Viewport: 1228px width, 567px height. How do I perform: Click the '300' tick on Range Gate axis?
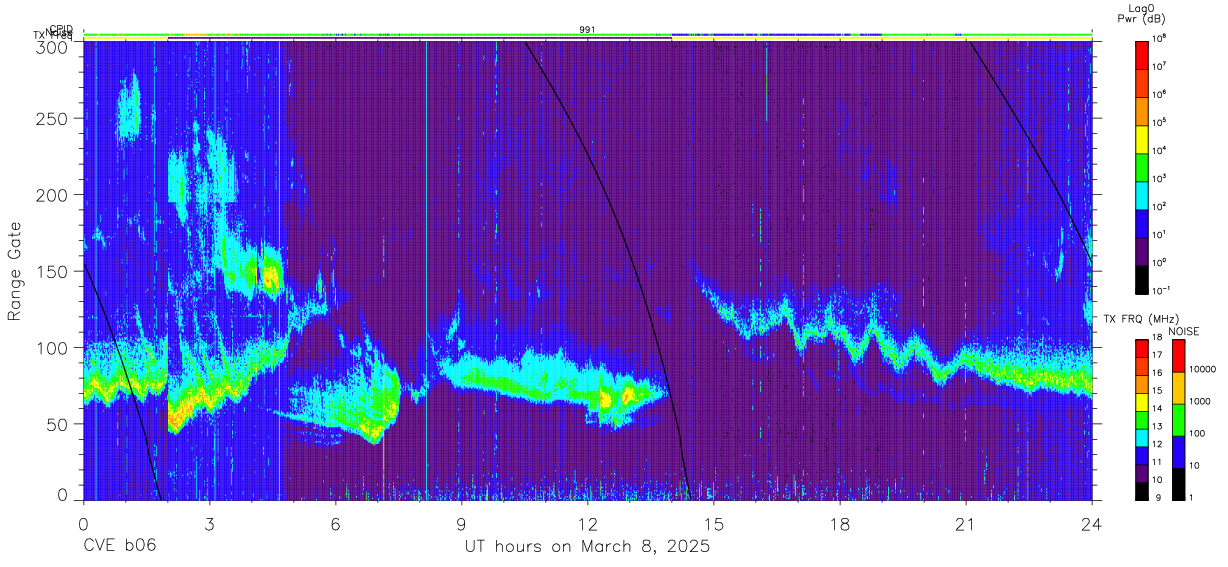(52, 46)
